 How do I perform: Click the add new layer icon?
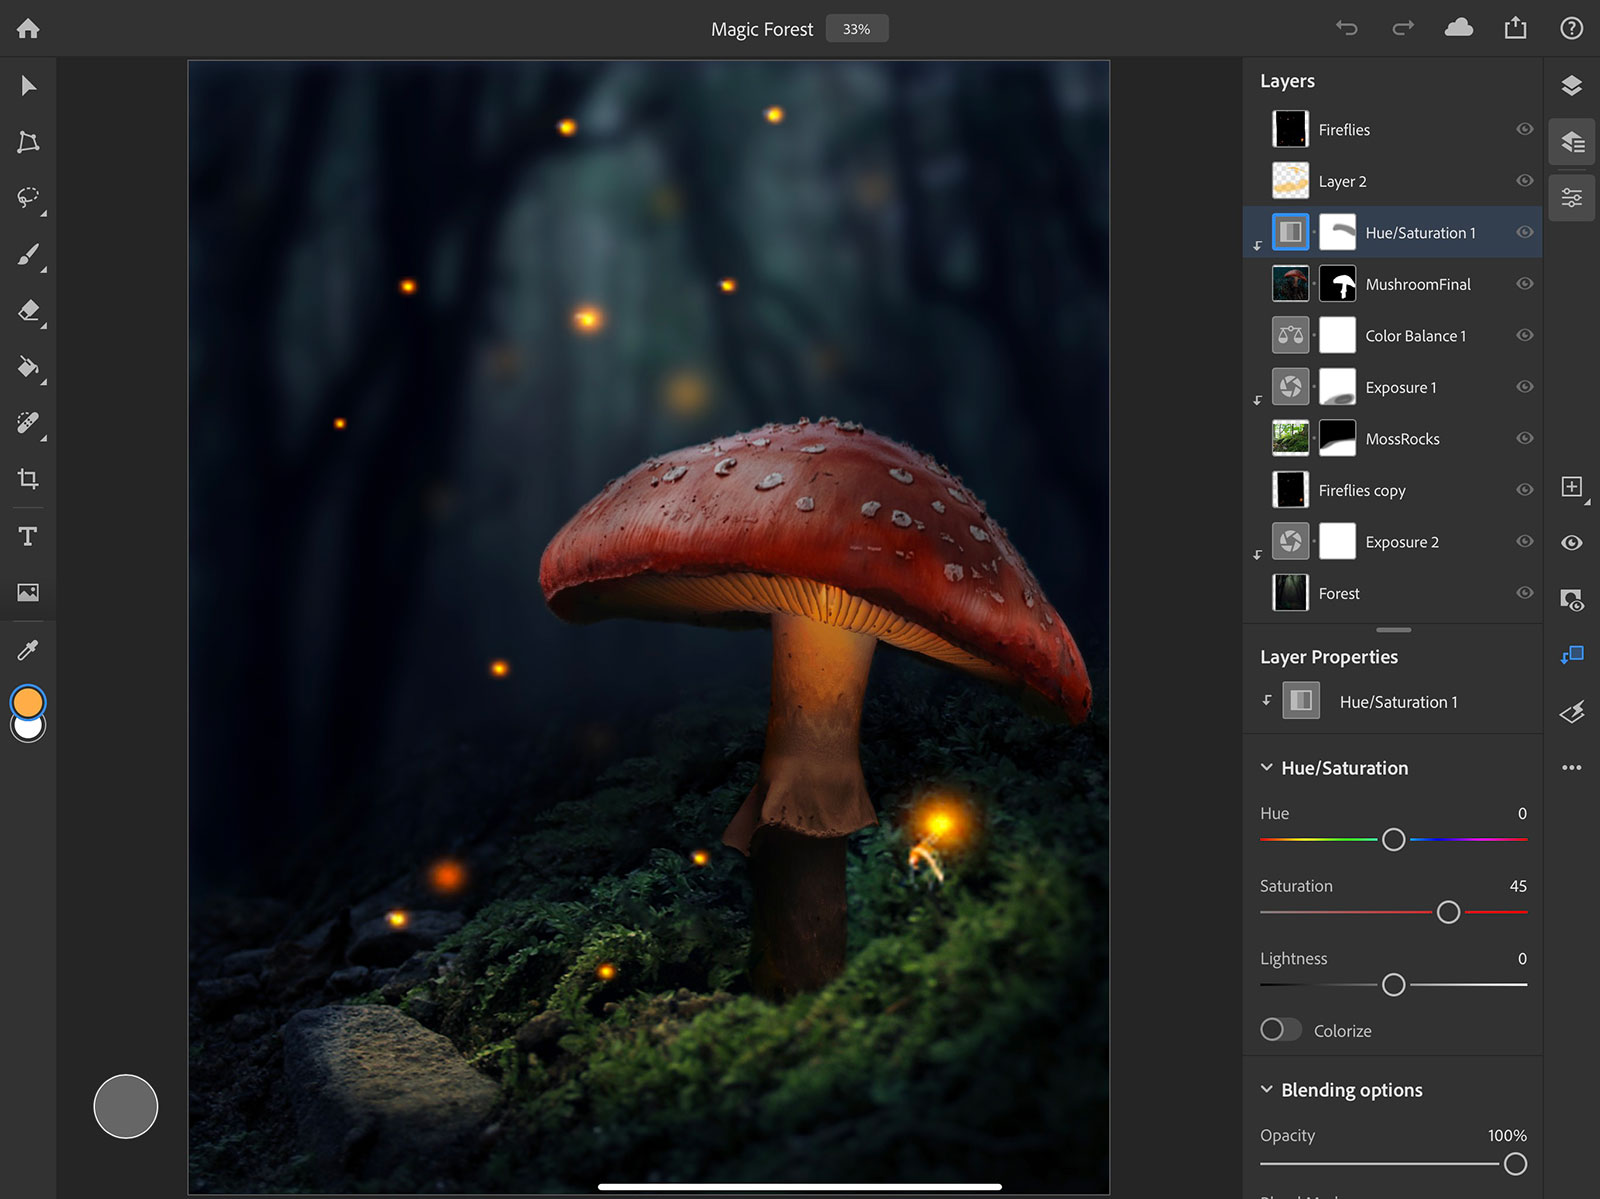[x=1571, y=487]
